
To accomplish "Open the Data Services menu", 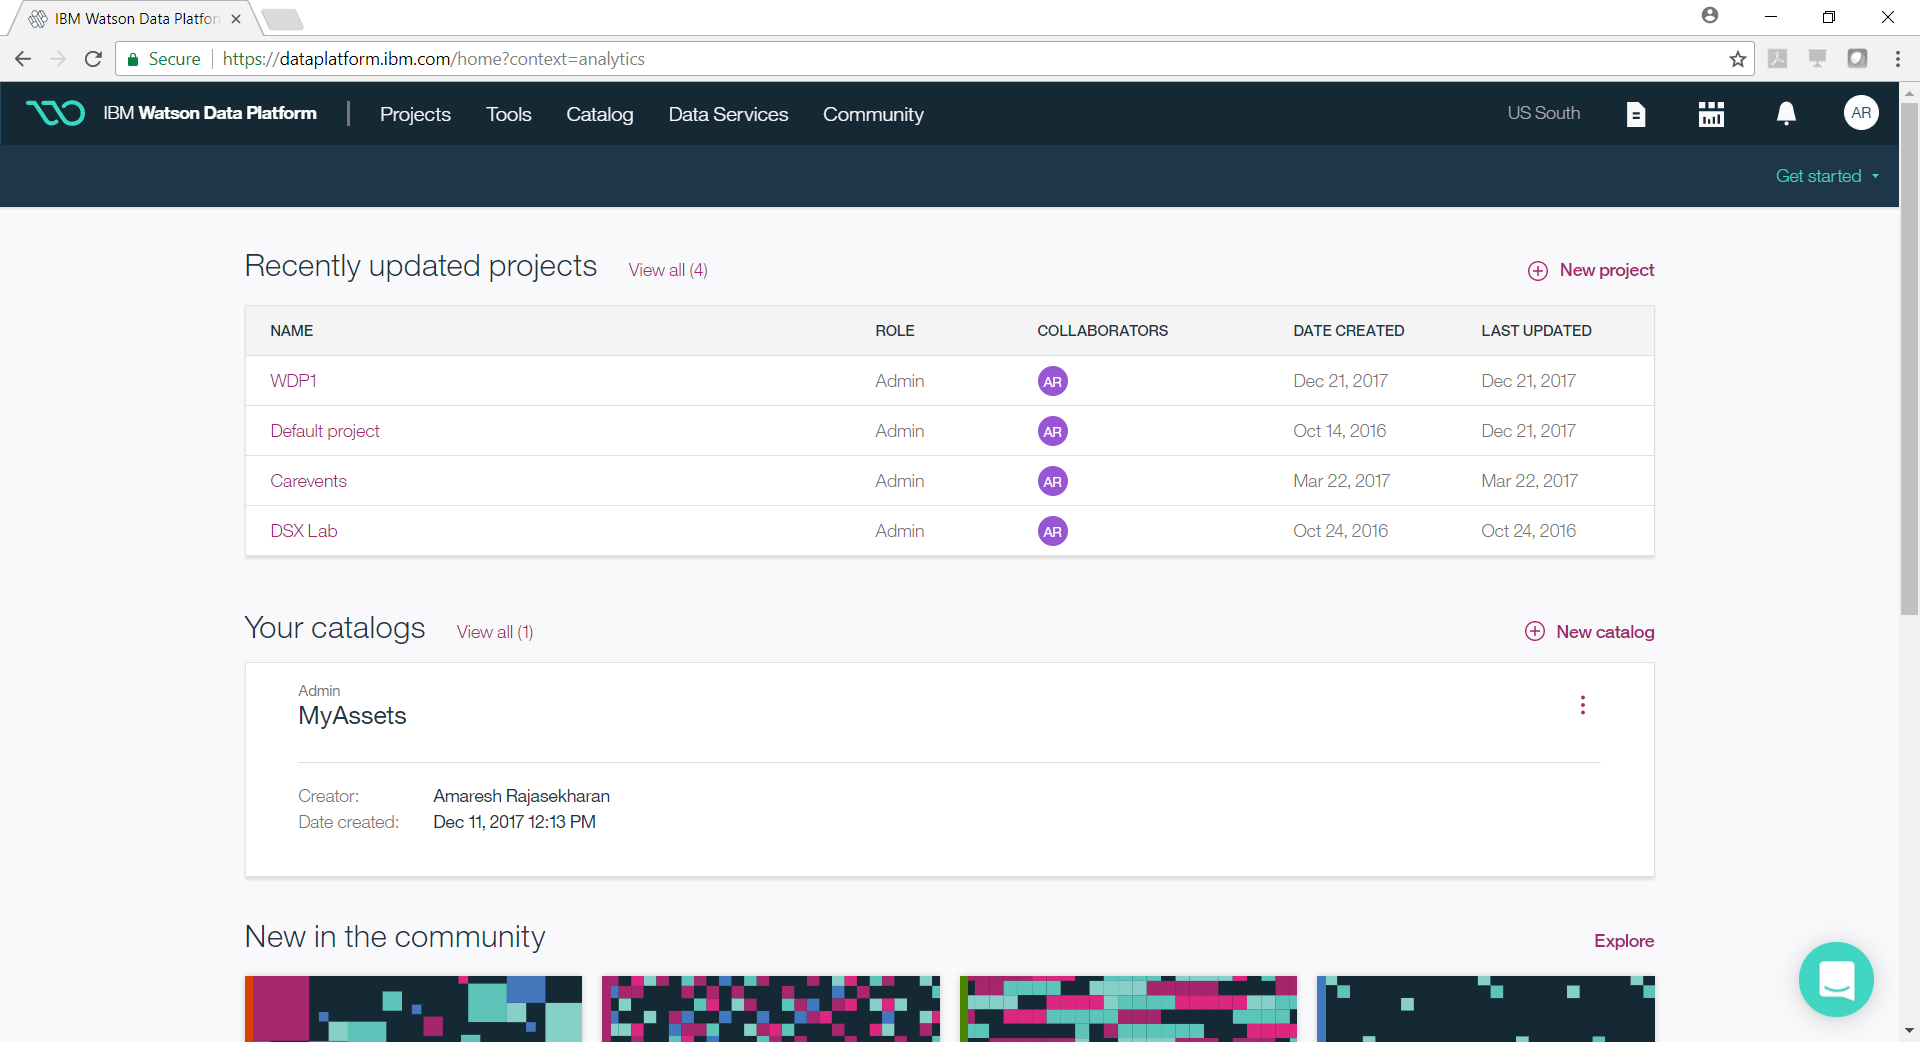I will [728, 114].
